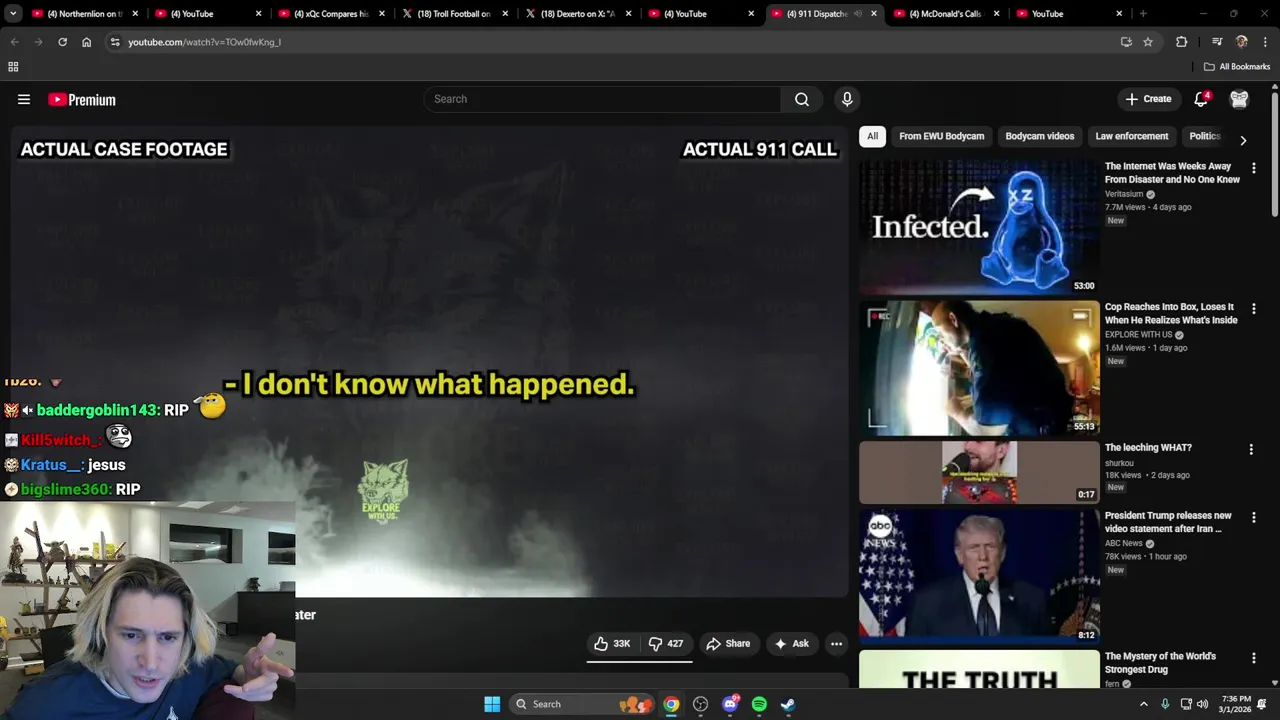Open Mystery of World's Strongest Drug title

coord(1160,663)
